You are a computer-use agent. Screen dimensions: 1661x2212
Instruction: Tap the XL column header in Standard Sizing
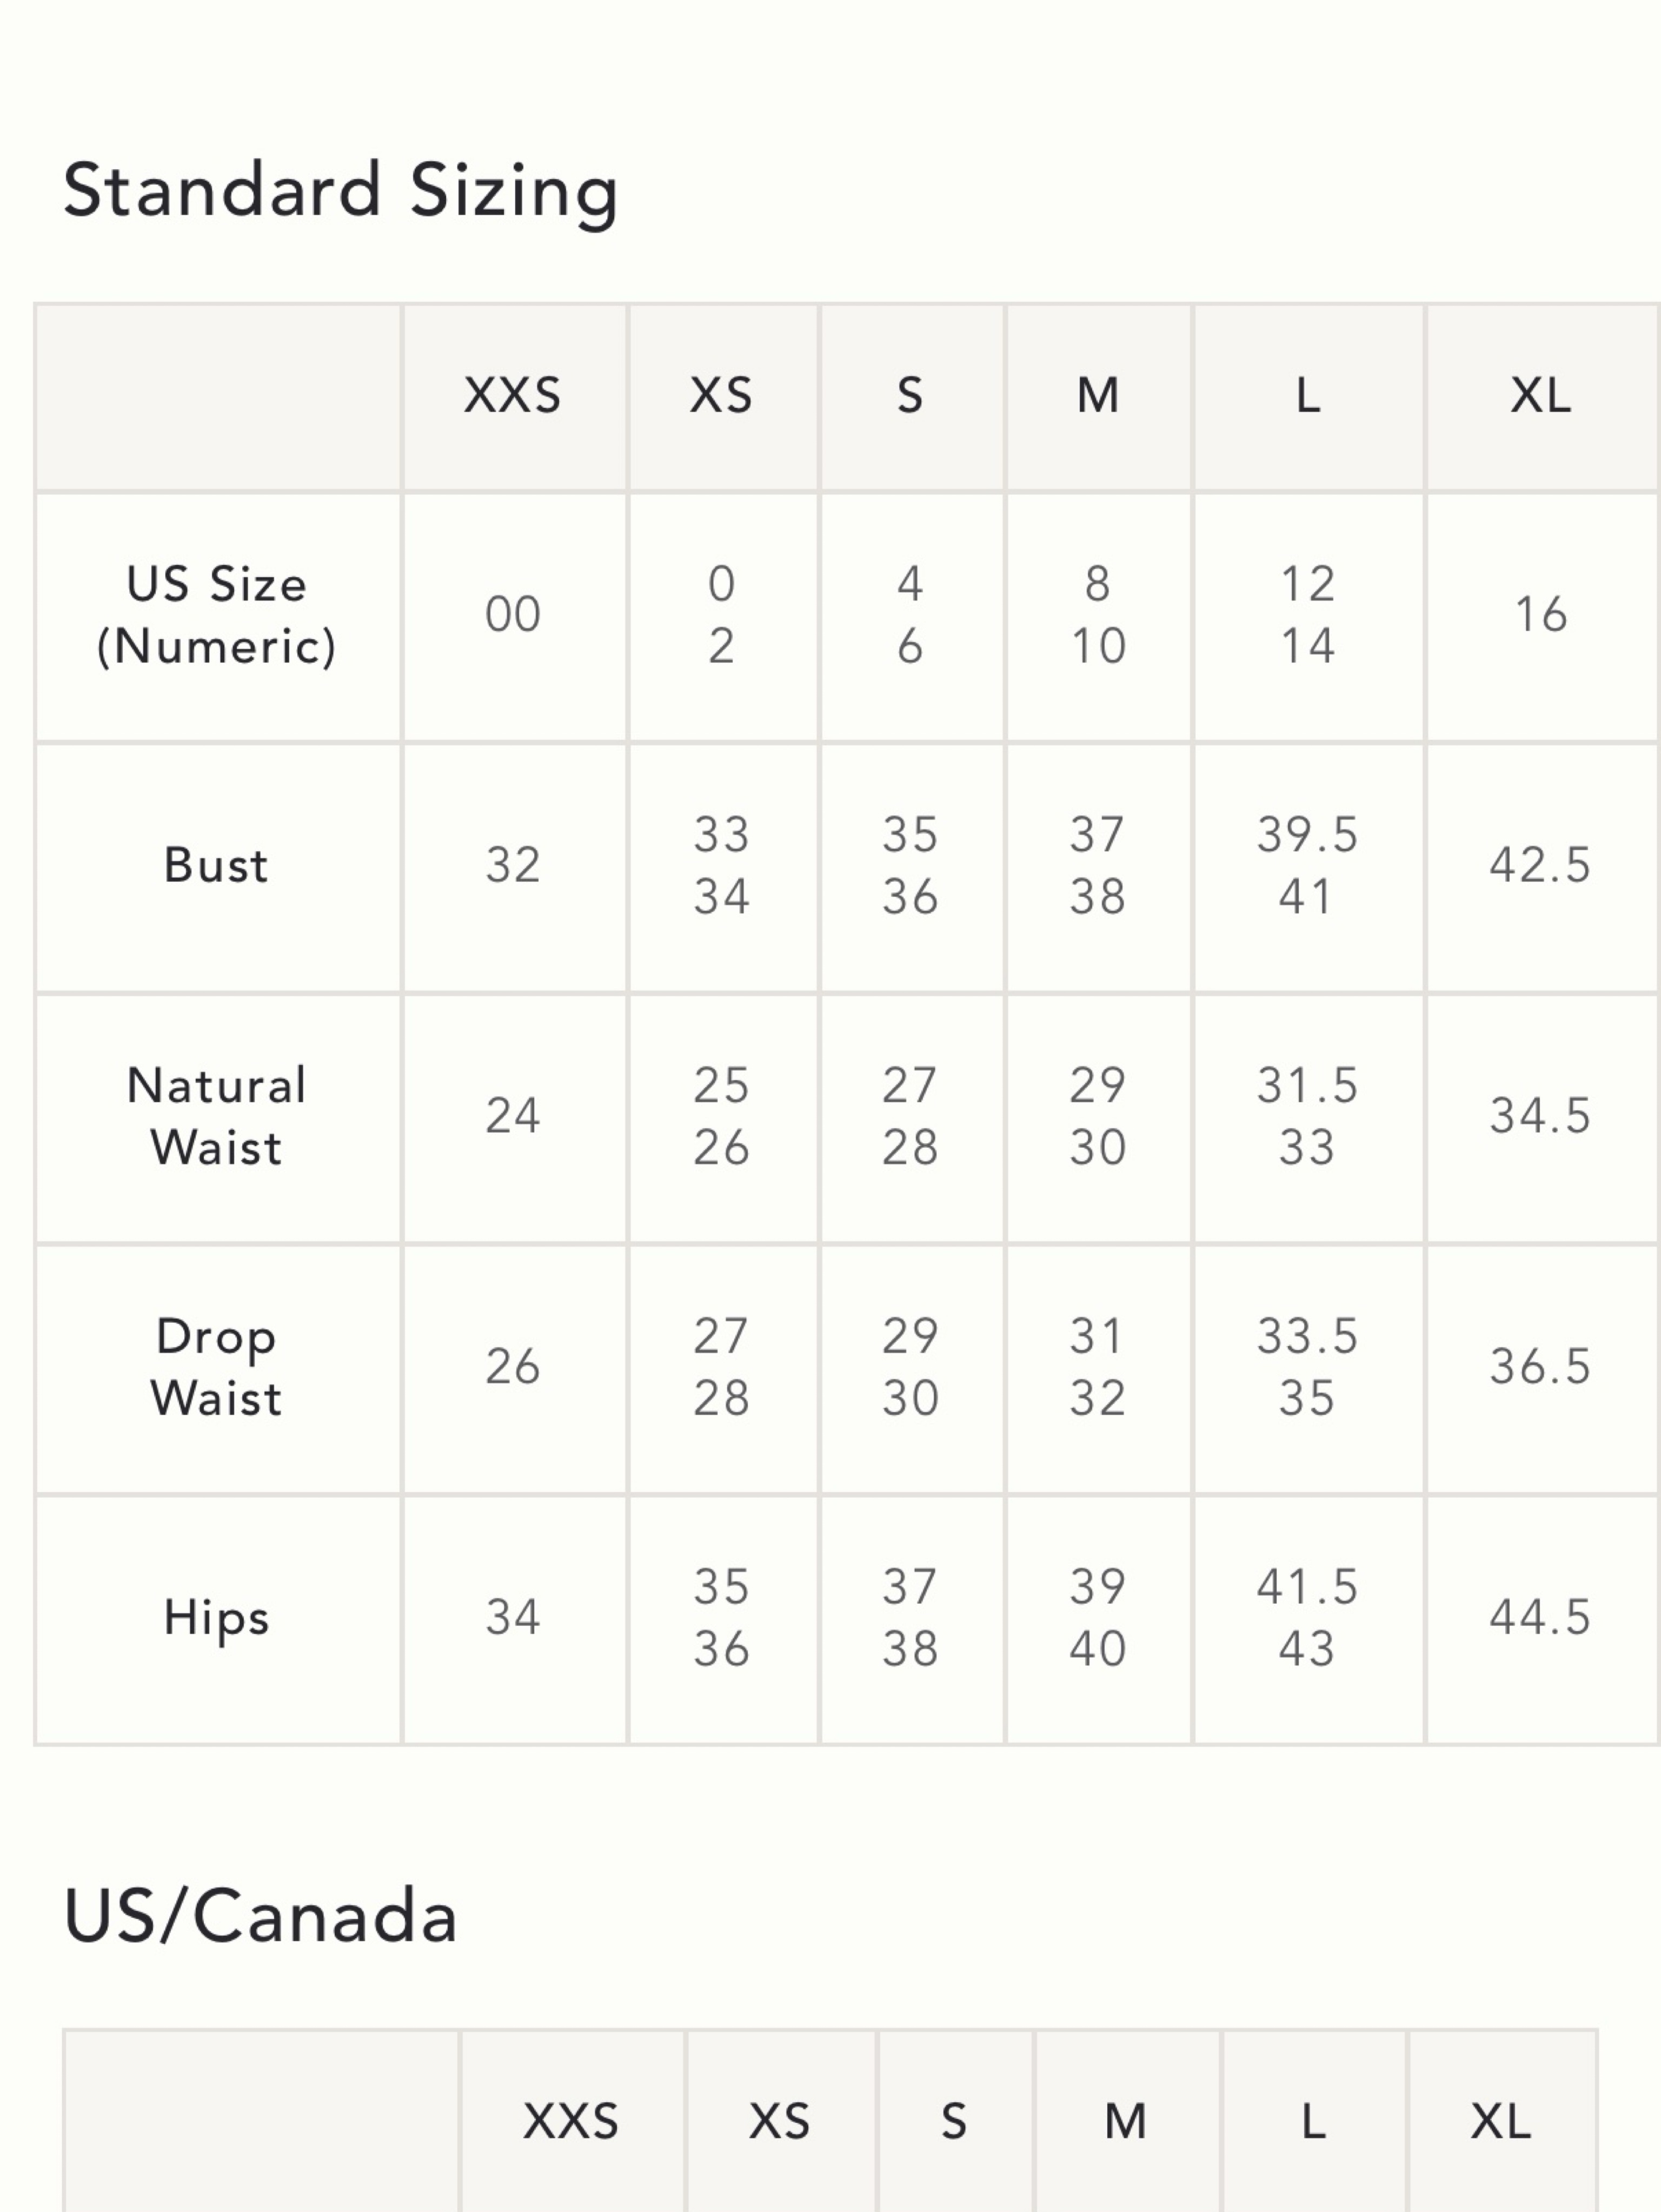coord(1541,395)
